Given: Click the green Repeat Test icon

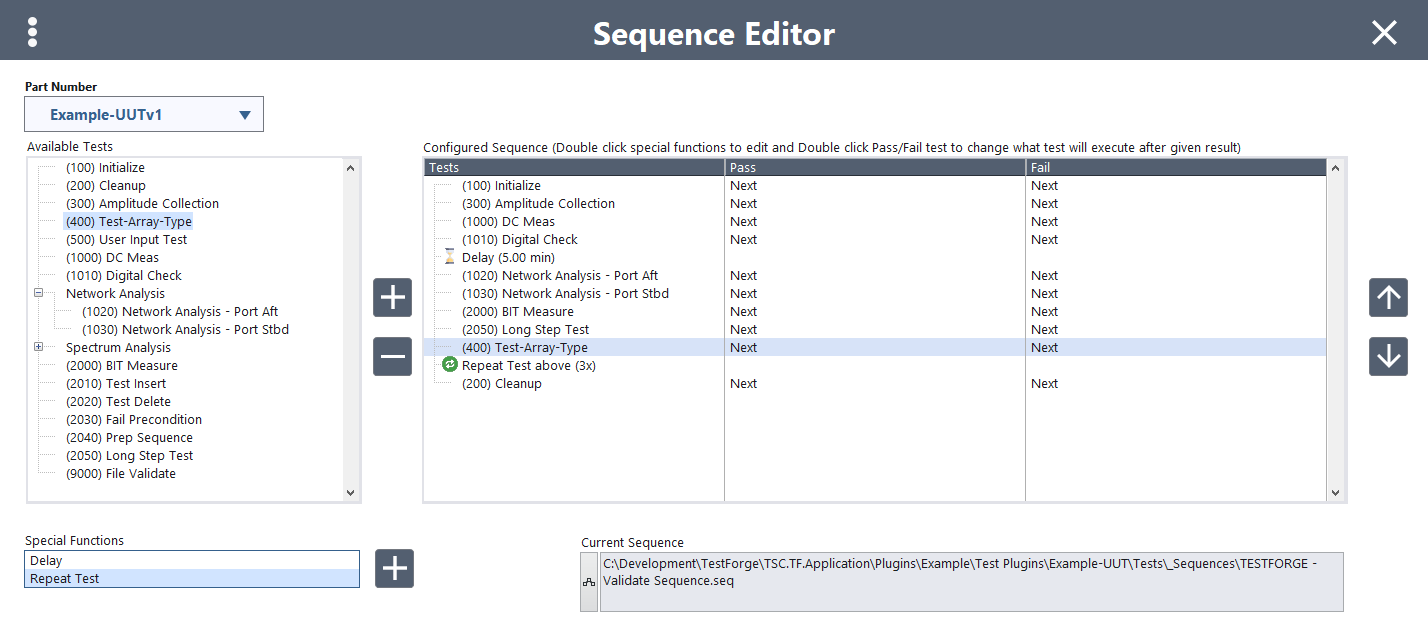Looking at the screenshot, I should point(449,365).
